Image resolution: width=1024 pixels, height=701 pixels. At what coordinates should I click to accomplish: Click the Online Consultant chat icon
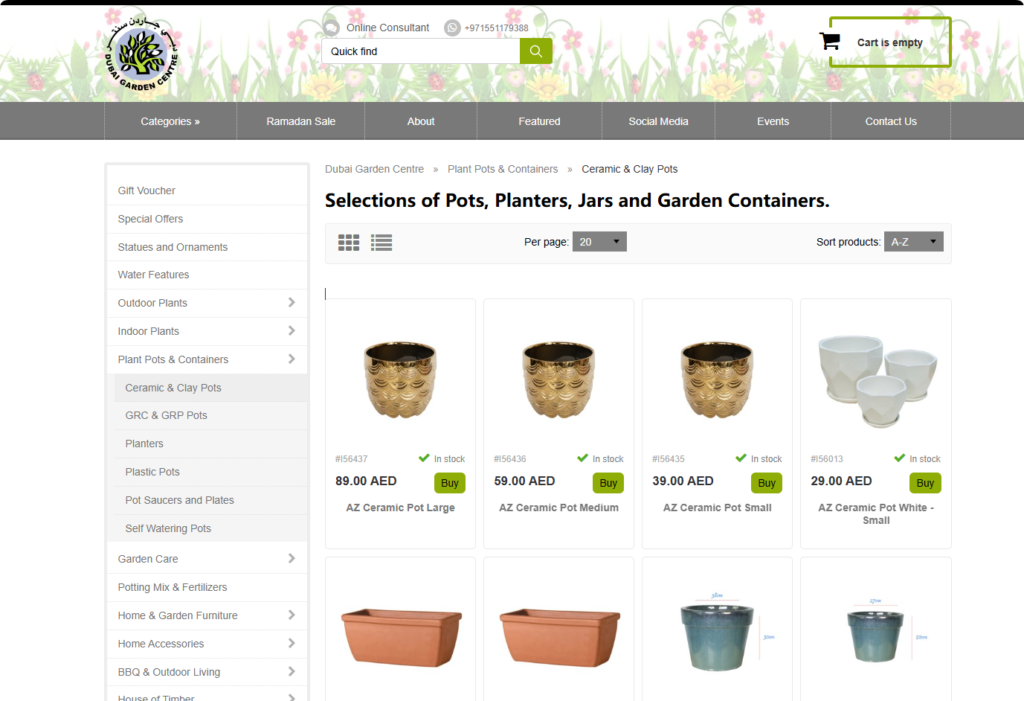point(331,27)
